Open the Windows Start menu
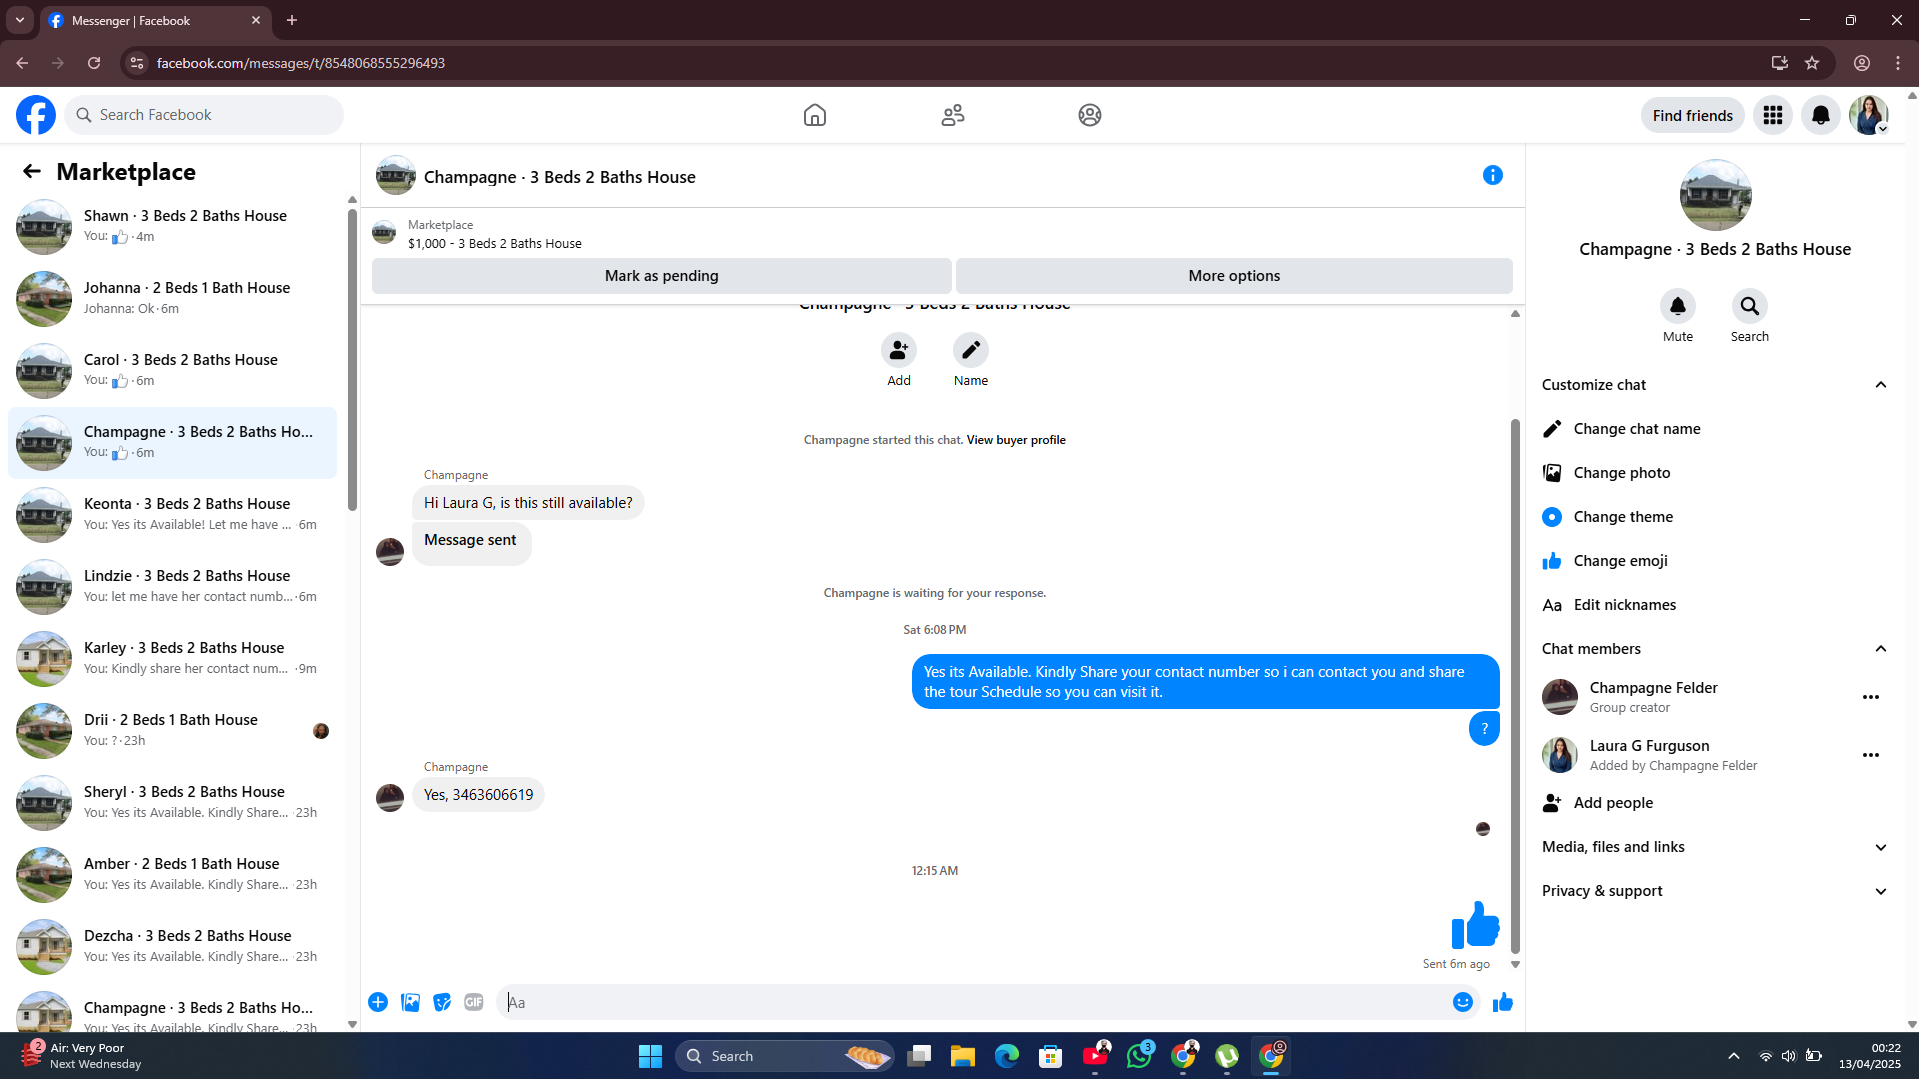 pos(650,1056)
